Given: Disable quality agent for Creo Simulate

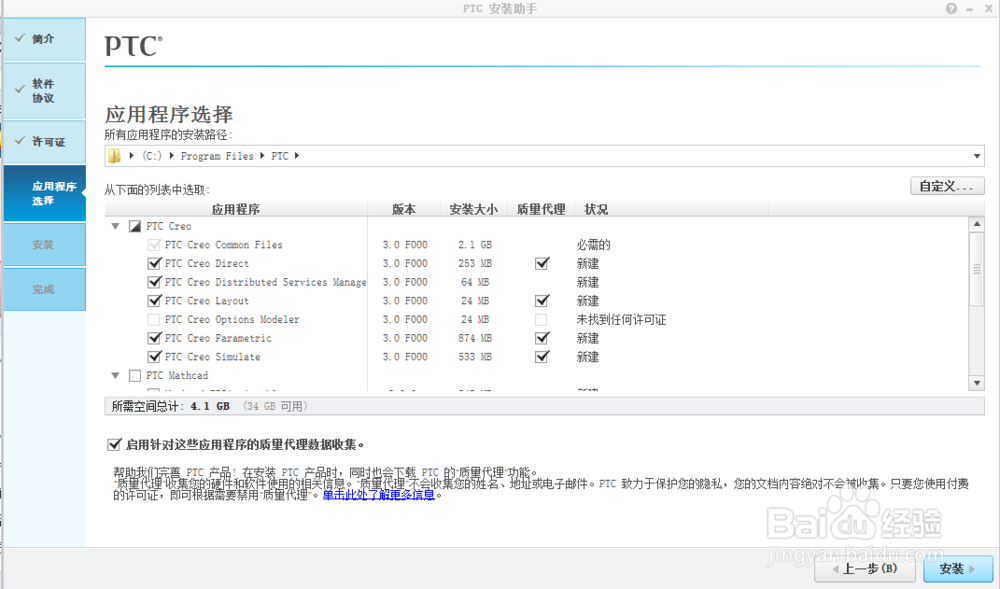Looking at the screenshot, I should click(x=541, y=357).
